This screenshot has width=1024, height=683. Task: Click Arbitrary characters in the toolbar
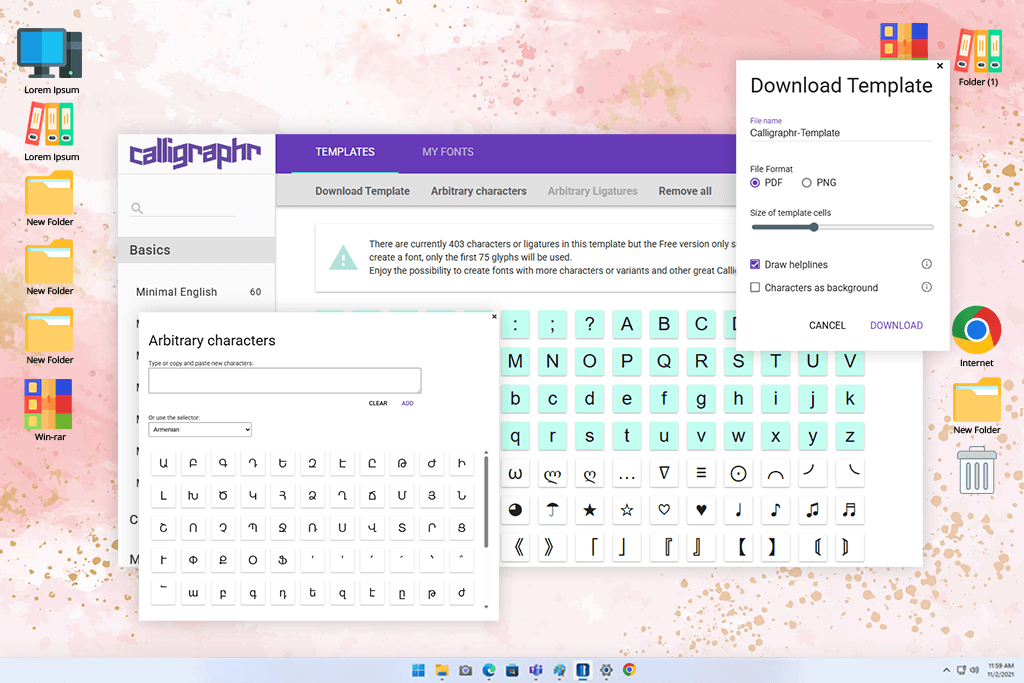tap(479, 191)
